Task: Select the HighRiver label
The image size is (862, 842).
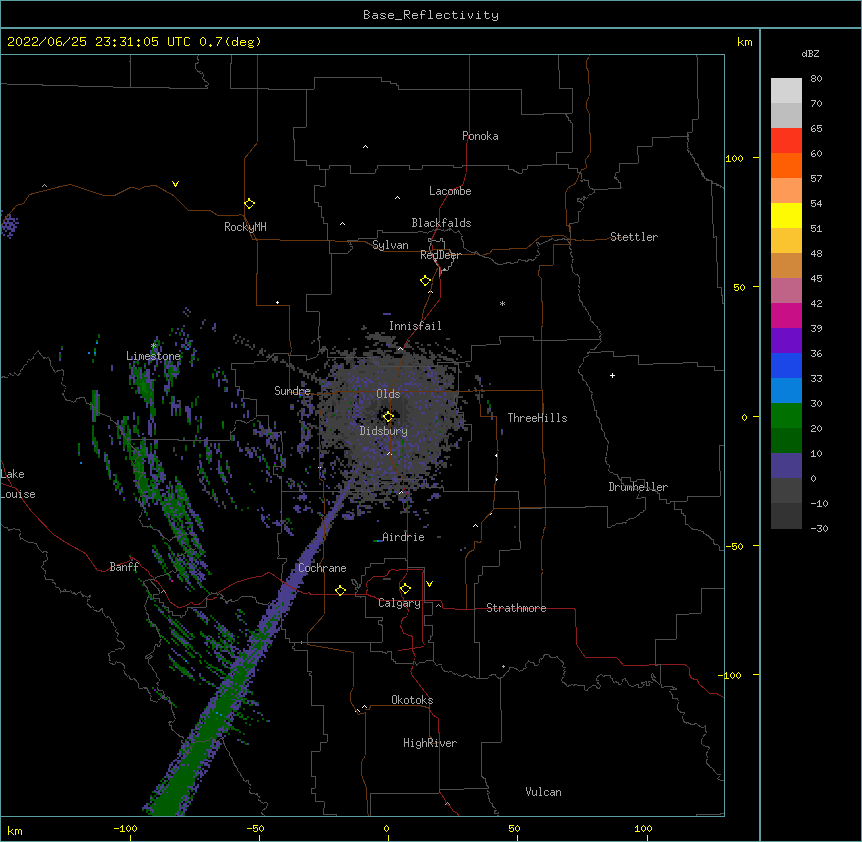Action: (430, 743)
